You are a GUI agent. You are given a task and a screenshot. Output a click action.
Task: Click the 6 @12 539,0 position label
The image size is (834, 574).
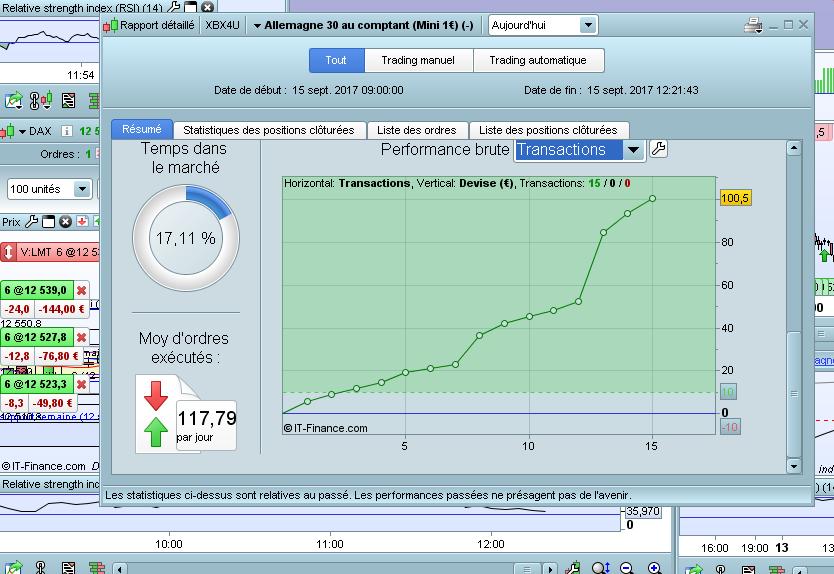click(36, 290)
